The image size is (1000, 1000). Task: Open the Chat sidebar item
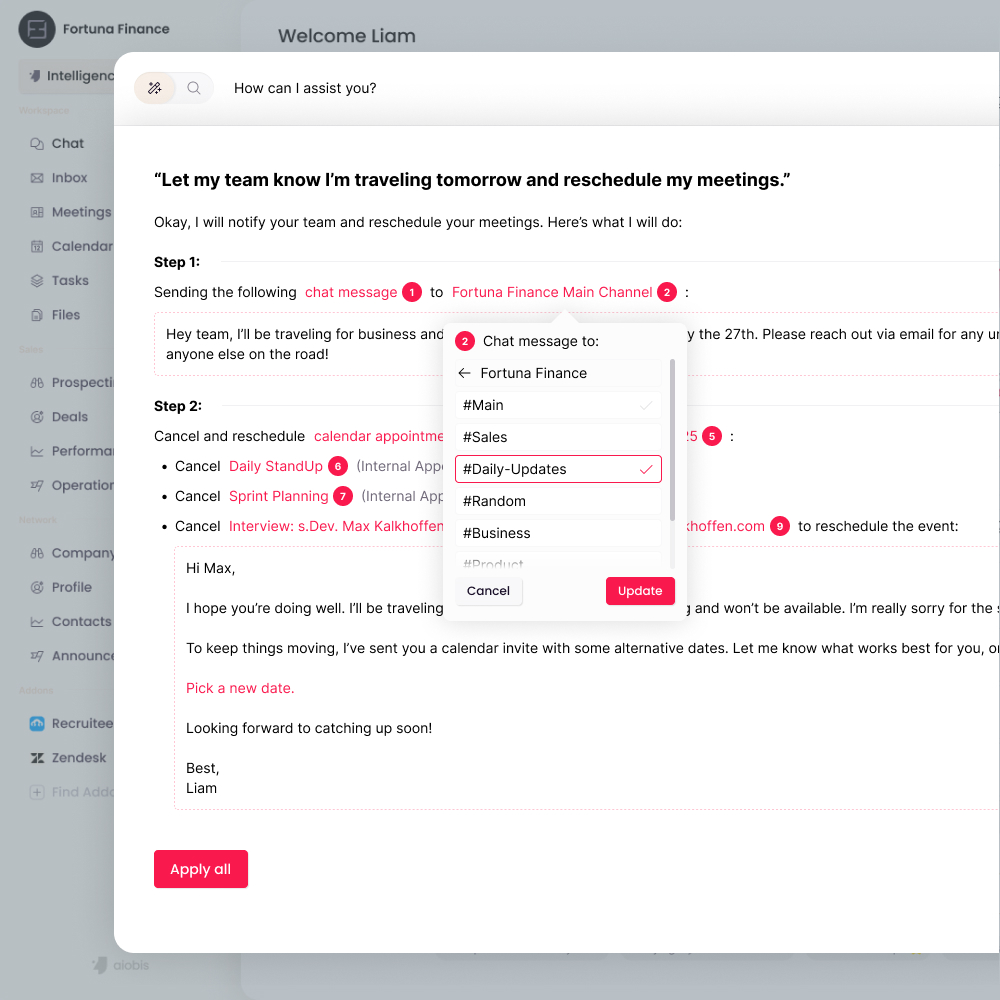pyautogui.click(x=66, y=143)
